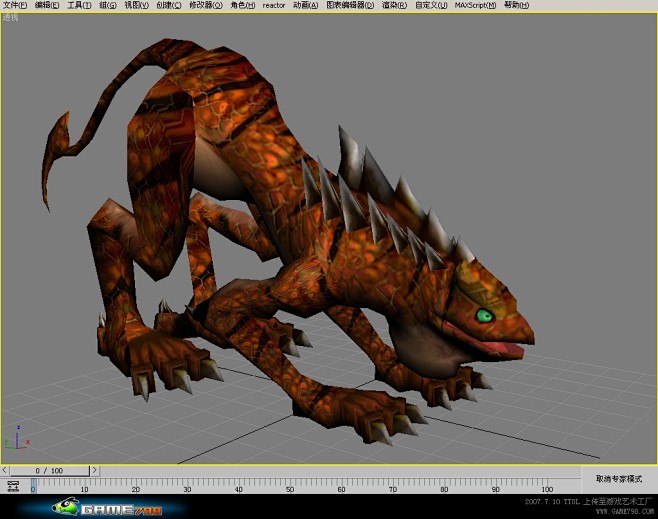
Task: Open the reactor menu
Action: coord(274,5)
